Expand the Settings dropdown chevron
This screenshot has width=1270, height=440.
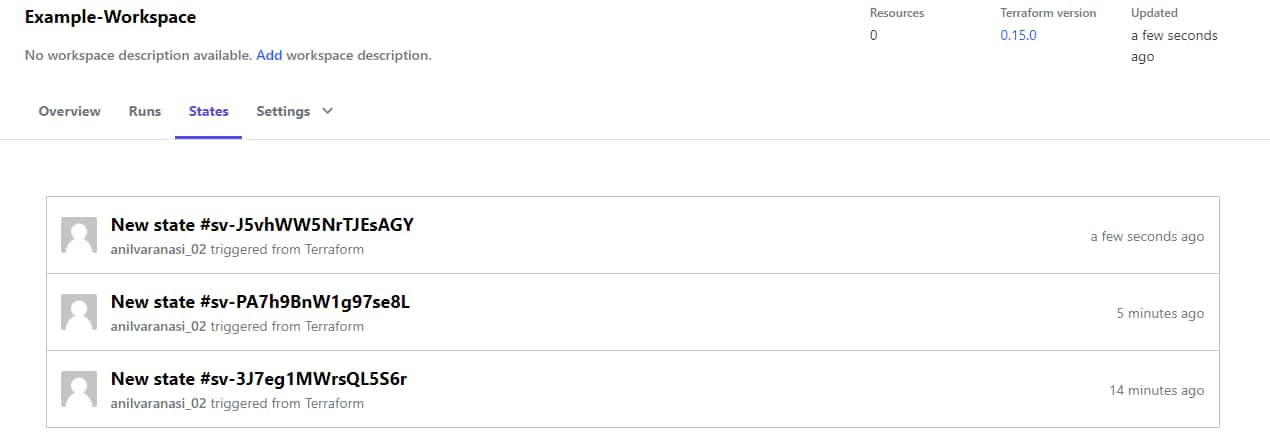tap(327, 111)
